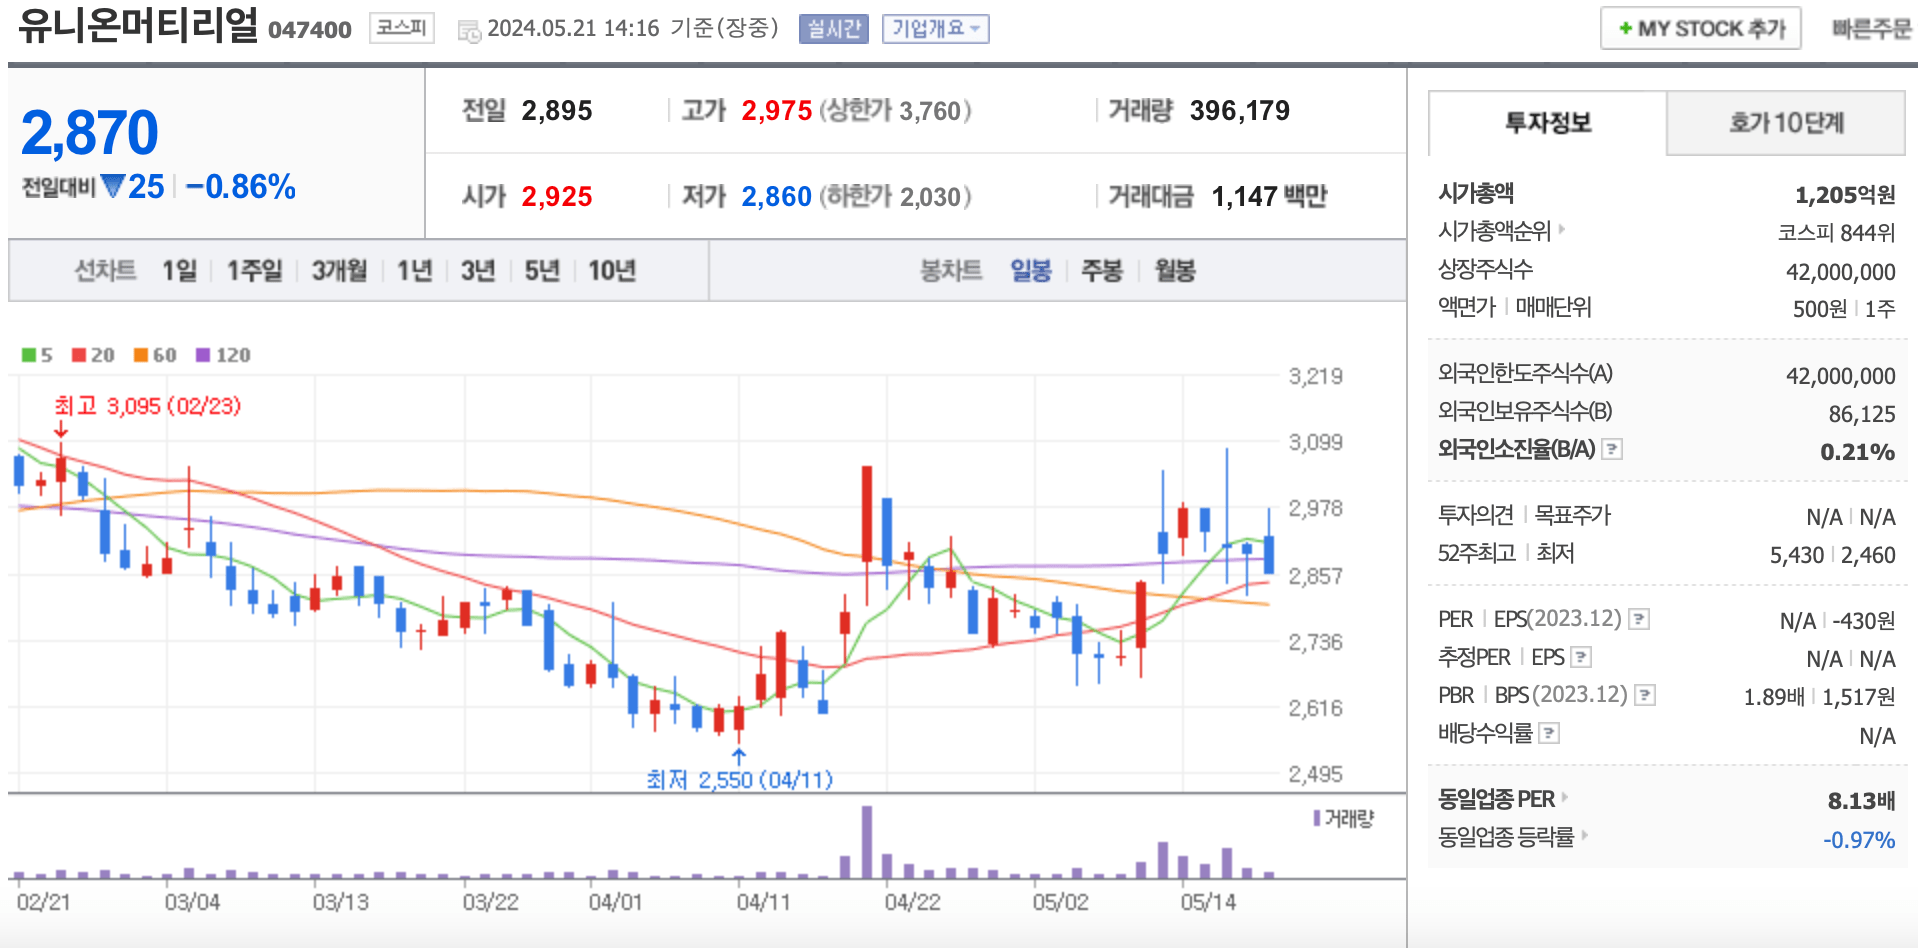Open help icon next to 추정PER EPS

pyautogui.click(x=1581, y=657)
